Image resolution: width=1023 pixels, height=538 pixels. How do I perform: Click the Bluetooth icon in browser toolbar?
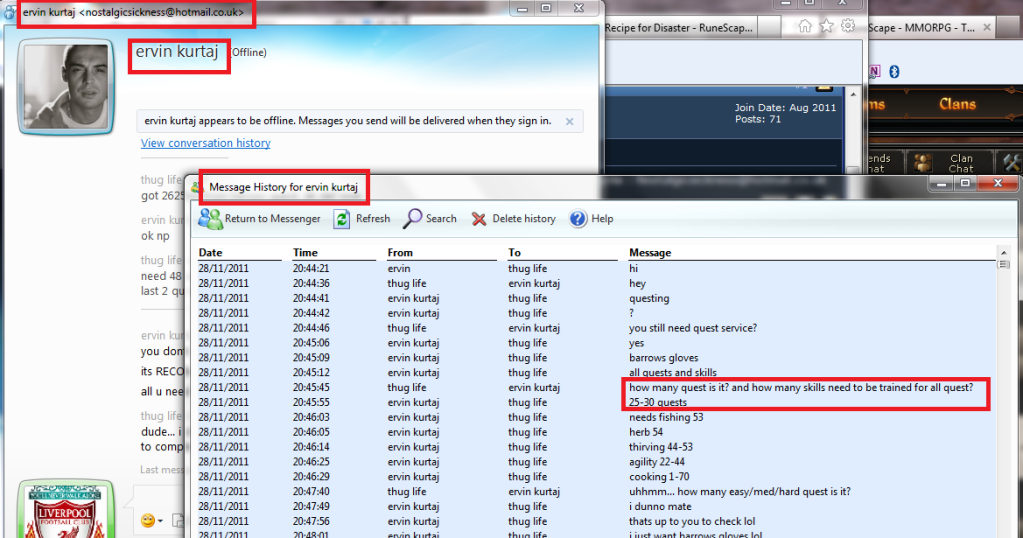pyautogui.click(x=894, y=71)
